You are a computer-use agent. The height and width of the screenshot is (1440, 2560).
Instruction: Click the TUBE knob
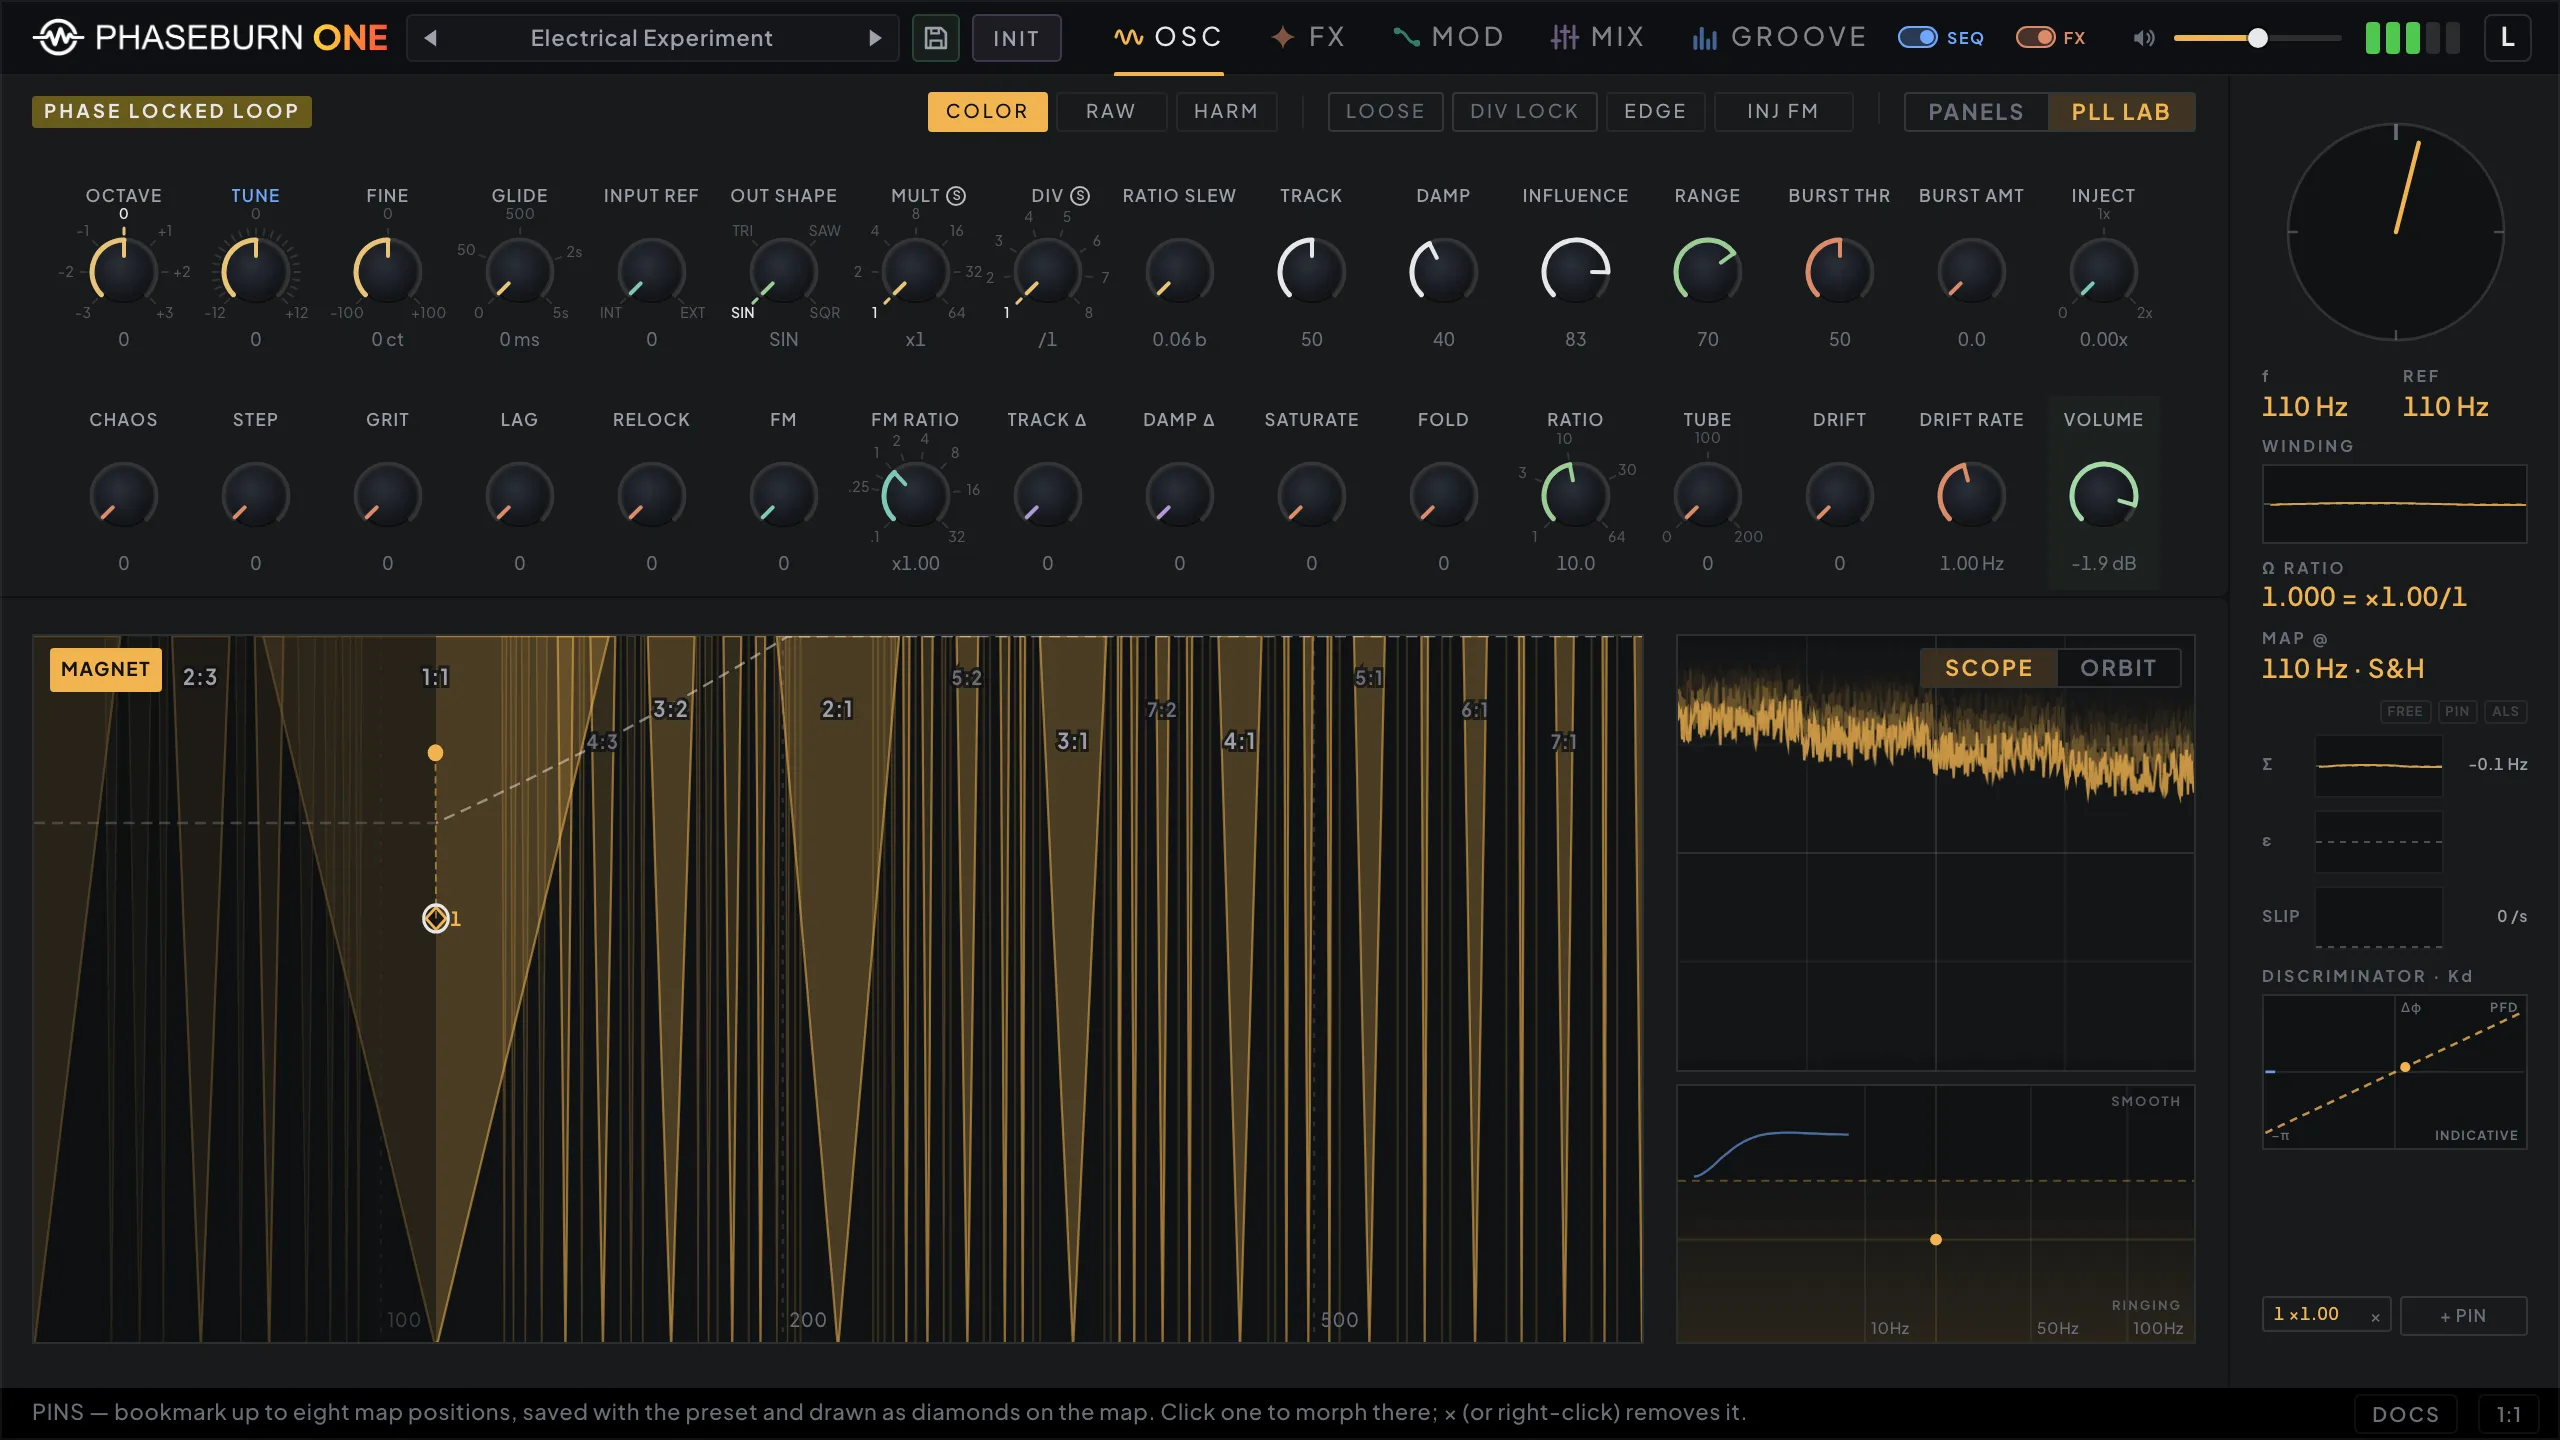pos(1708,495)
